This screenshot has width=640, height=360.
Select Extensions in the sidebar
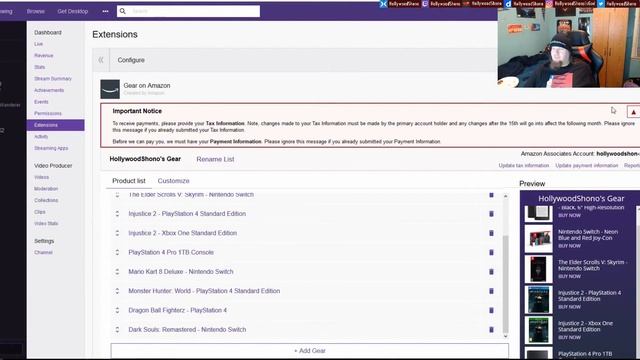click(x=56, y=125)
